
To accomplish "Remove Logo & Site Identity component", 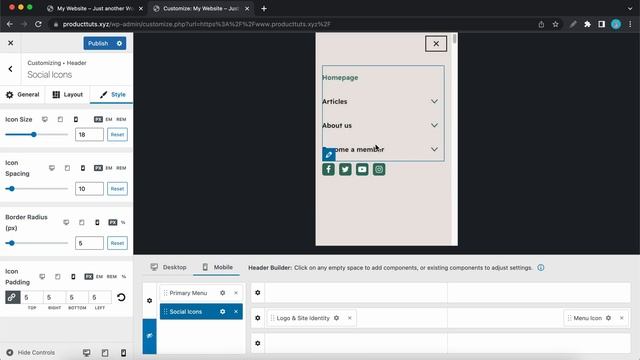I will [x=350, y=318].
